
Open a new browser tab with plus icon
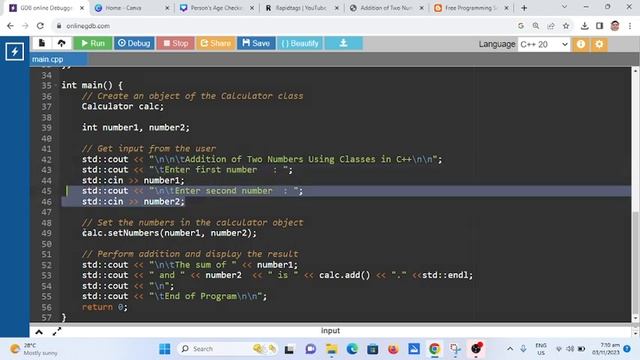click(x=524, y=8)
